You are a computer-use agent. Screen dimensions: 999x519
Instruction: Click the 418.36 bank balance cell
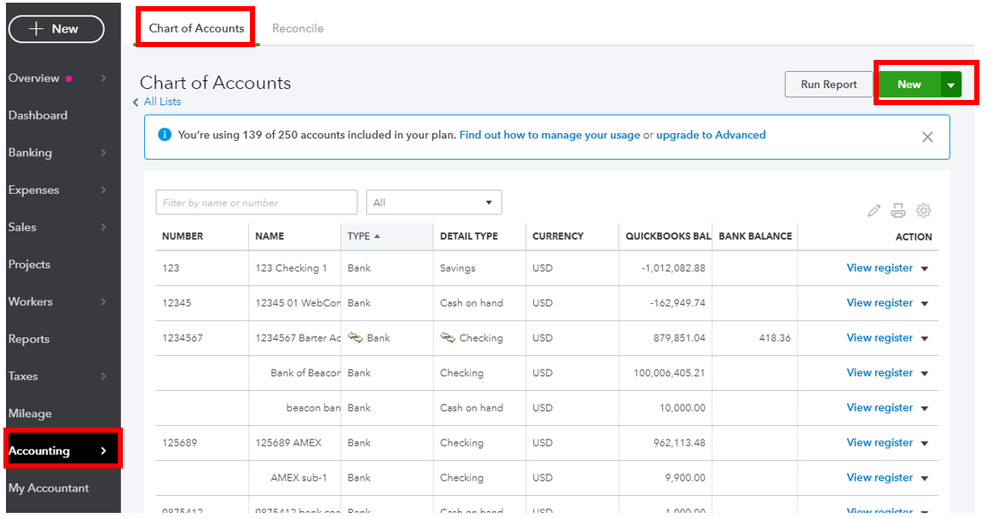[x=774, y=338]
